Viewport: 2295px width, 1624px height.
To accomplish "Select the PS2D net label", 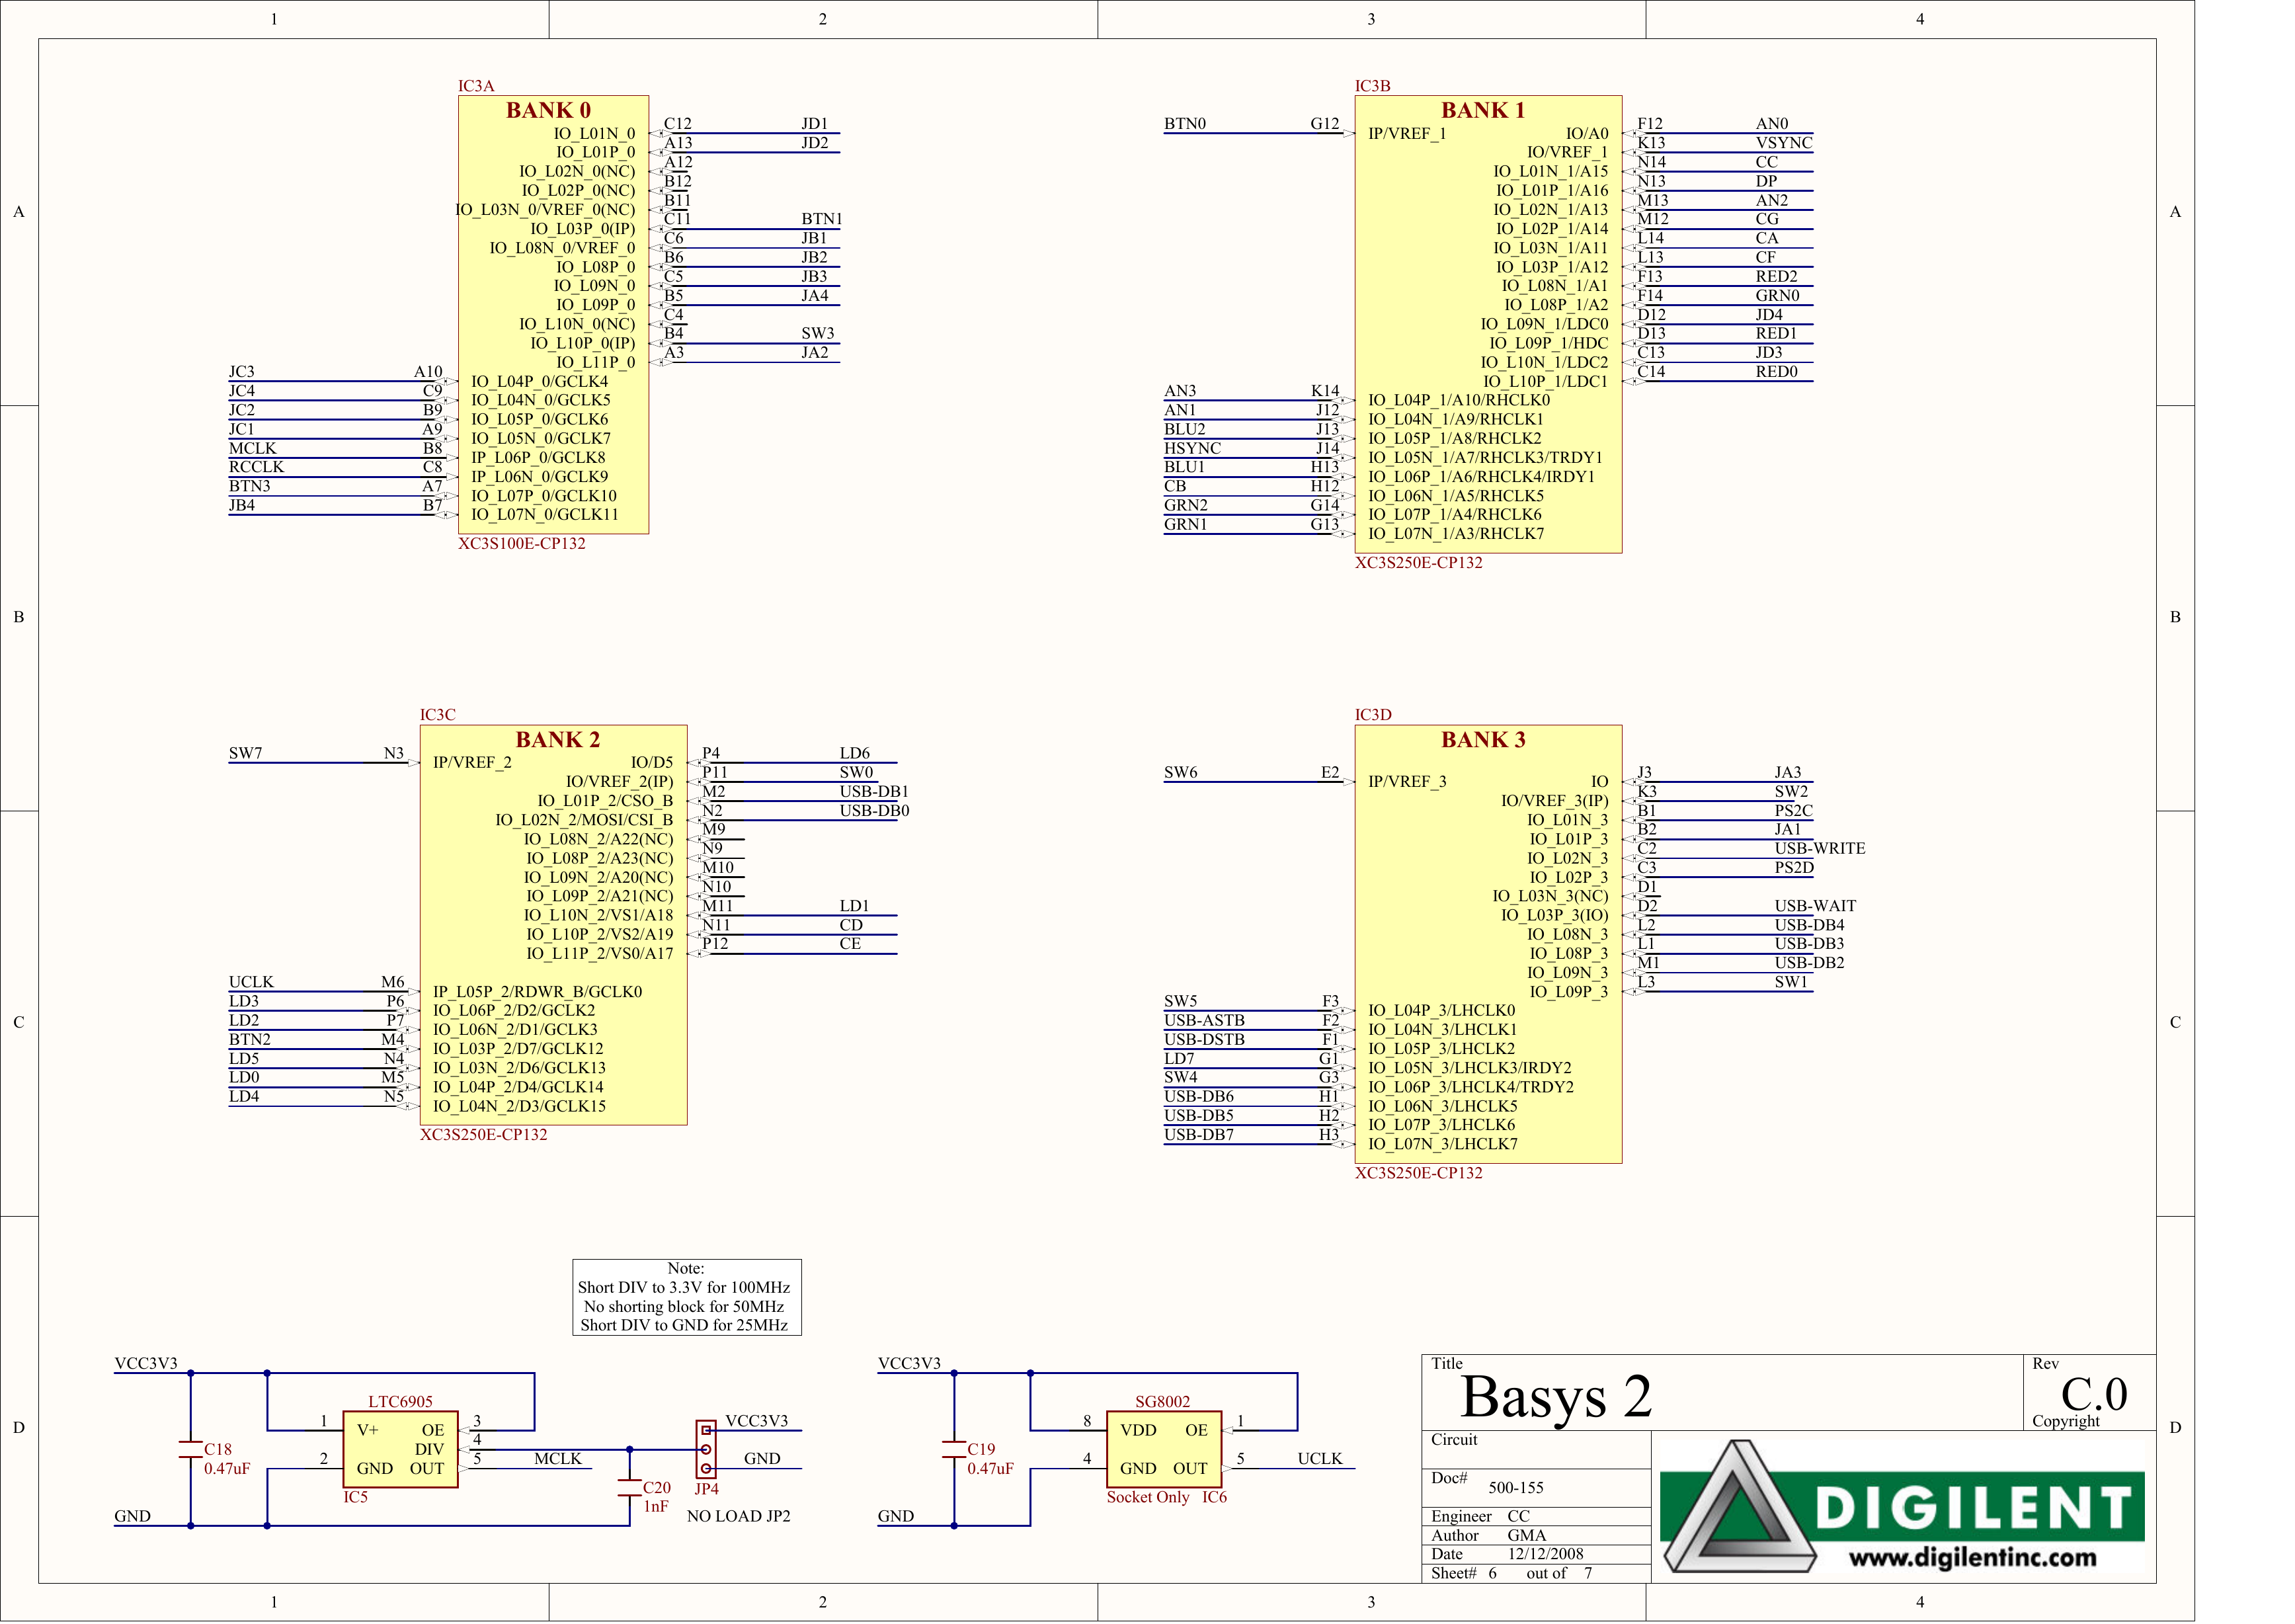I will pyautogui.click(x=1794, y=867).
